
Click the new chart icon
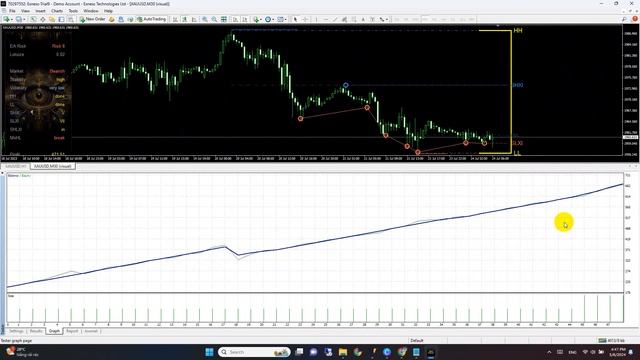click(x=6, y=19)
